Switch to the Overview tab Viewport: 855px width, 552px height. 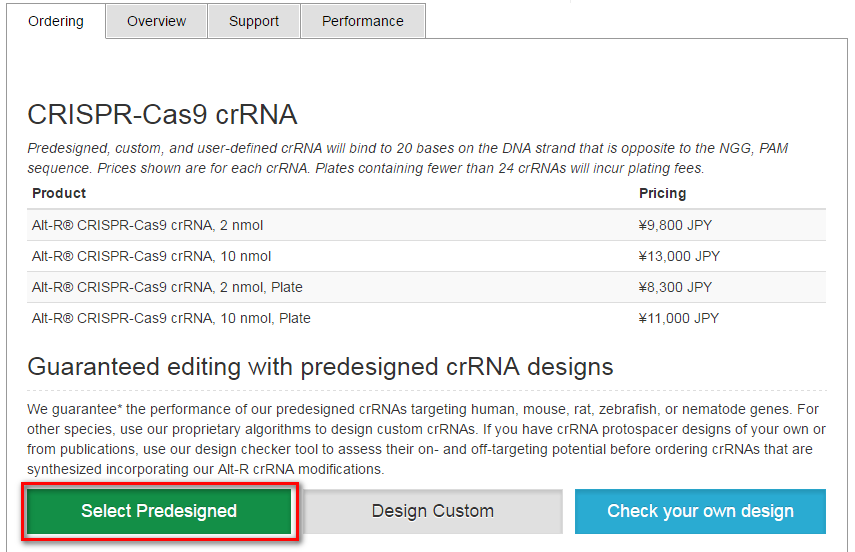point(156,21)
